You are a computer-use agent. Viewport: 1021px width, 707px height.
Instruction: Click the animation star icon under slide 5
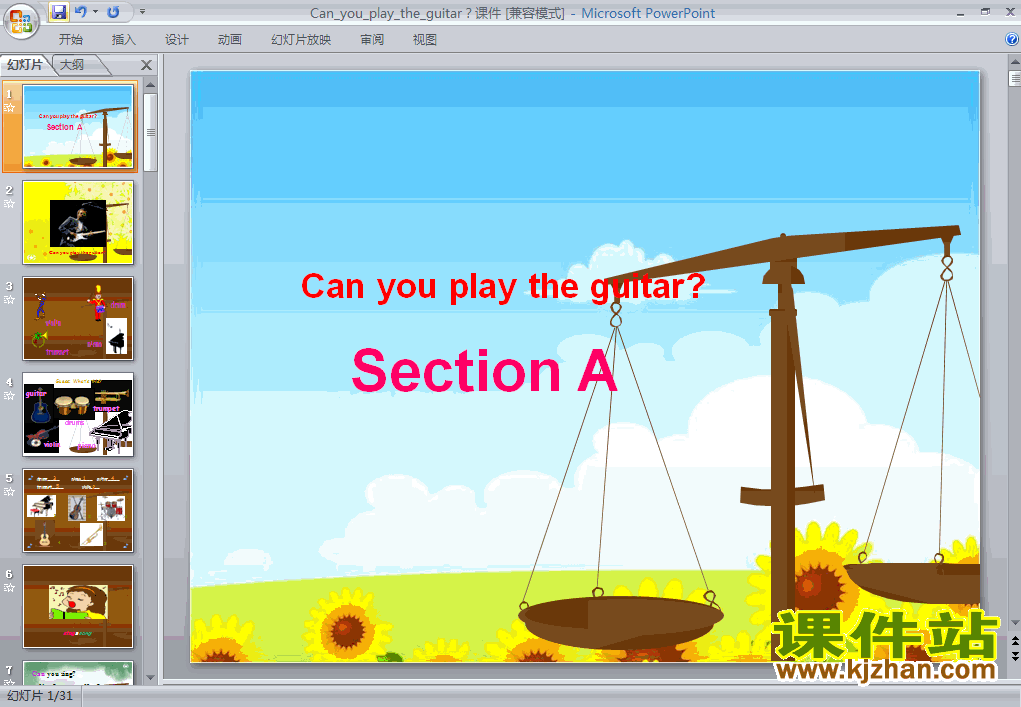(x=9, y=492)
